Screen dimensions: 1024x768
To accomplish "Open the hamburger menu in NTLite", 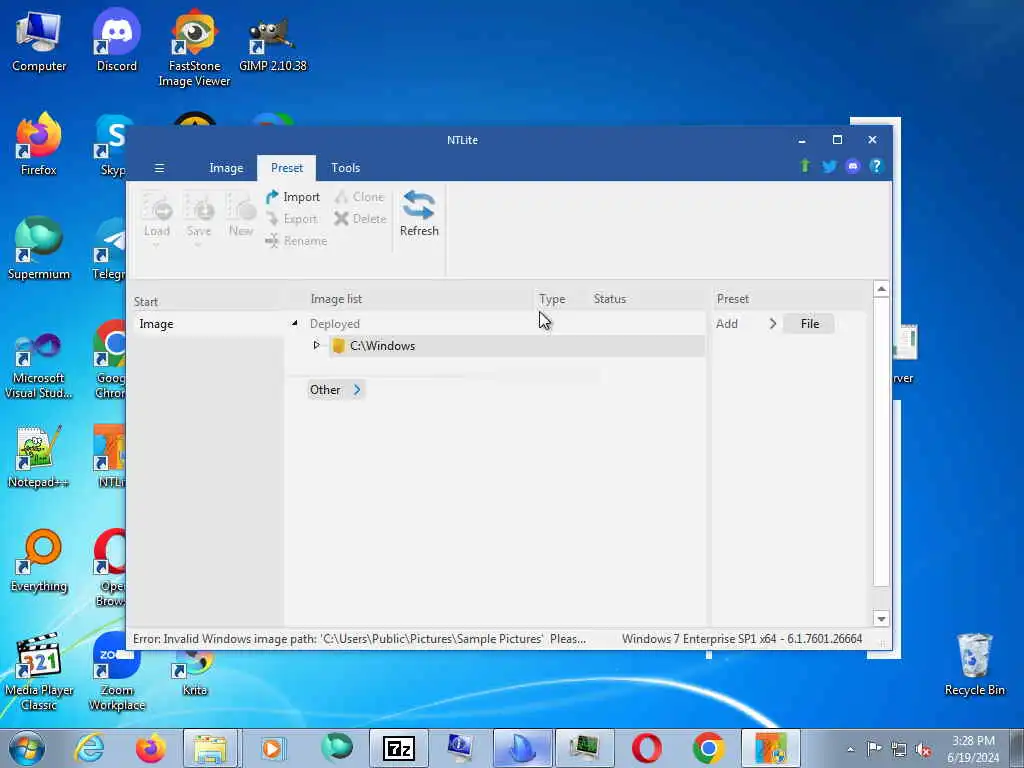I will pyautogui.click(x=159, y=168).
